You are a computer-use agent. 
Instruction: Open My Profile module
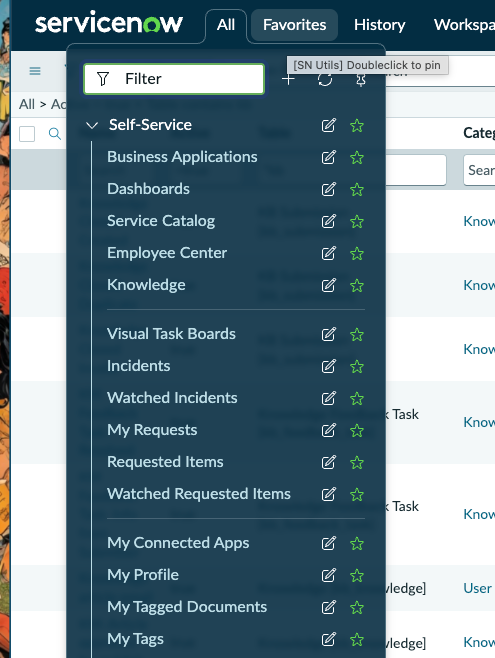click(143, 575)
